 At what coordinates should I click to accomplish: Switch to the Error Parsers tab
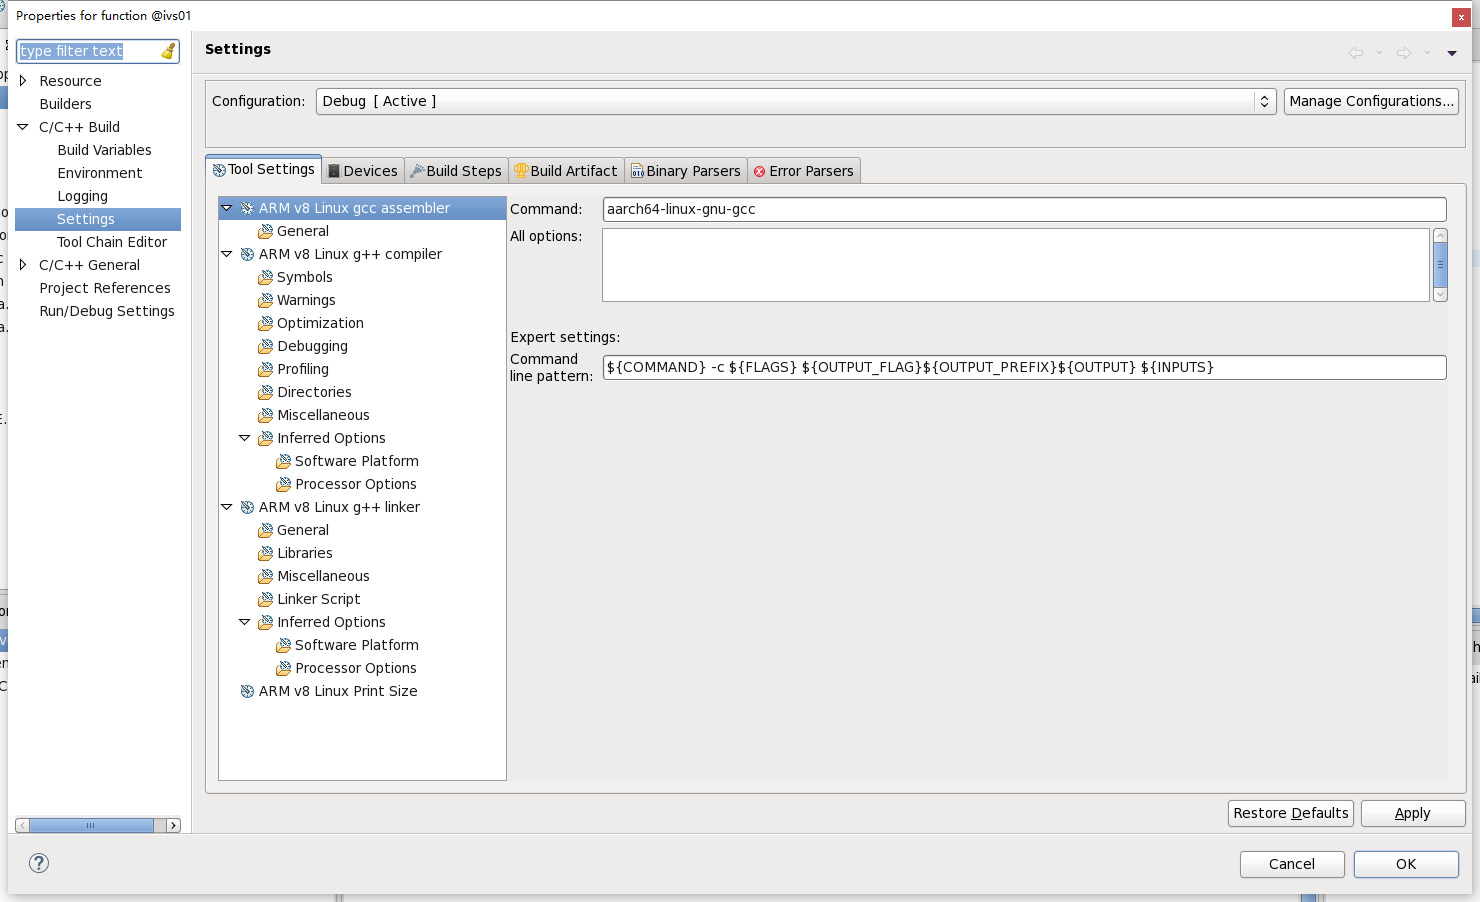click(804, 170)
